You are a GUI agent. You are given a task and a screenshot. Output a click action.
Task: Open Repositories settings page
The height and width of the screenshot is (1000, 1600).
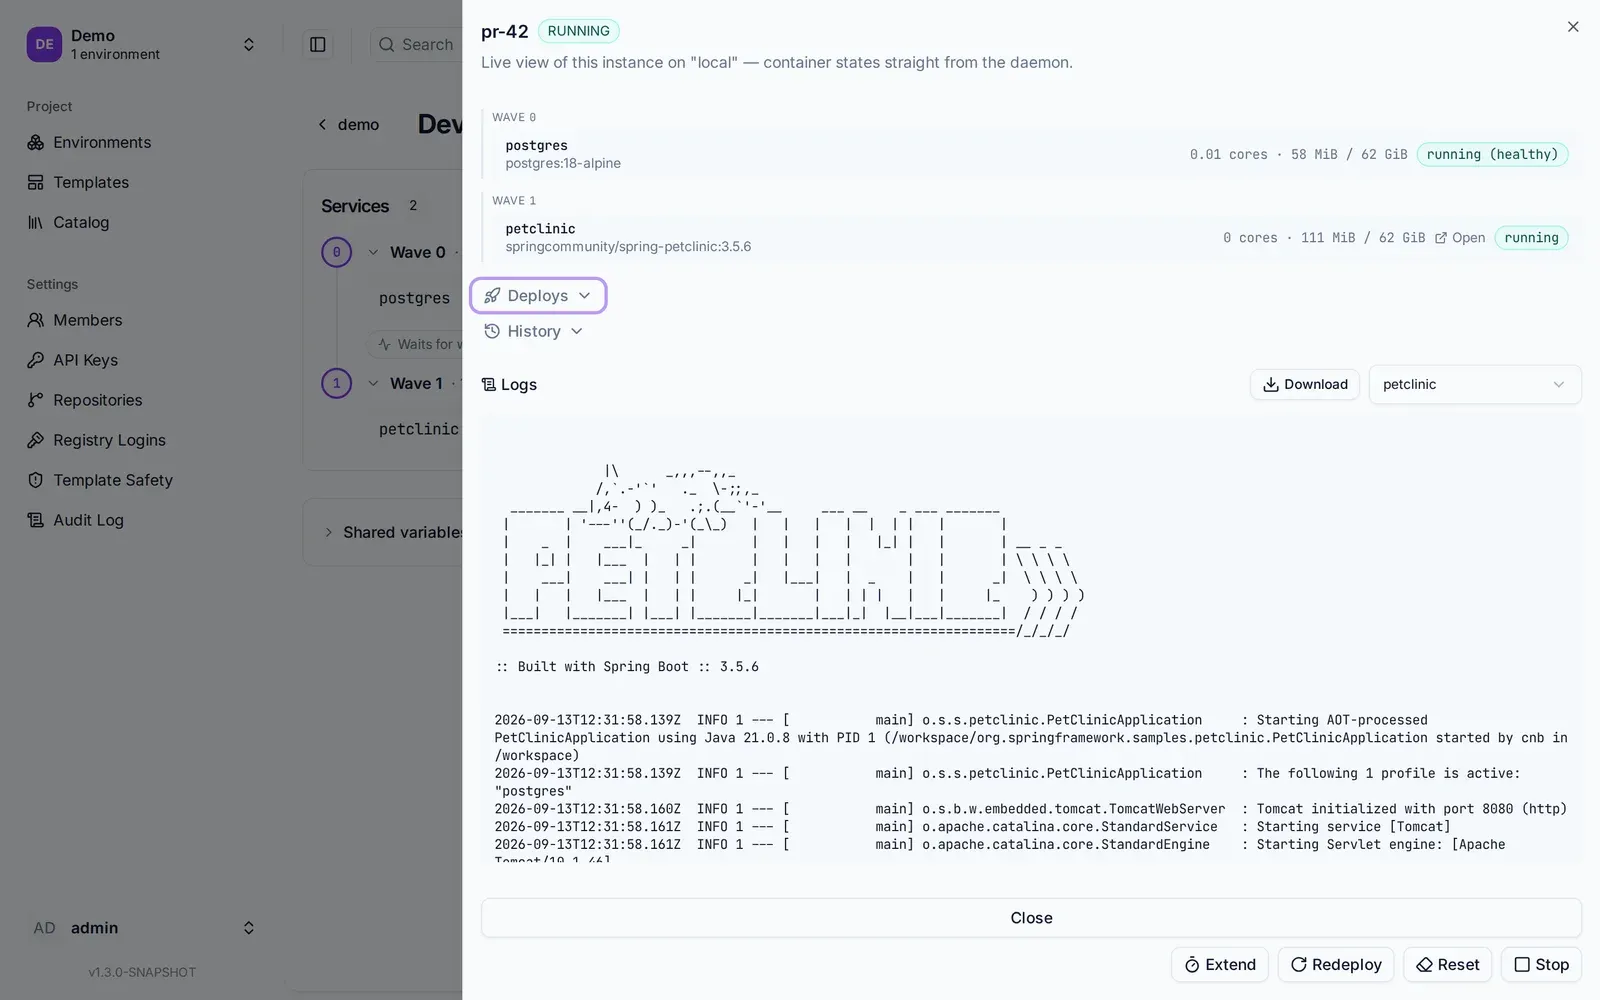click(x=97, y=400)
